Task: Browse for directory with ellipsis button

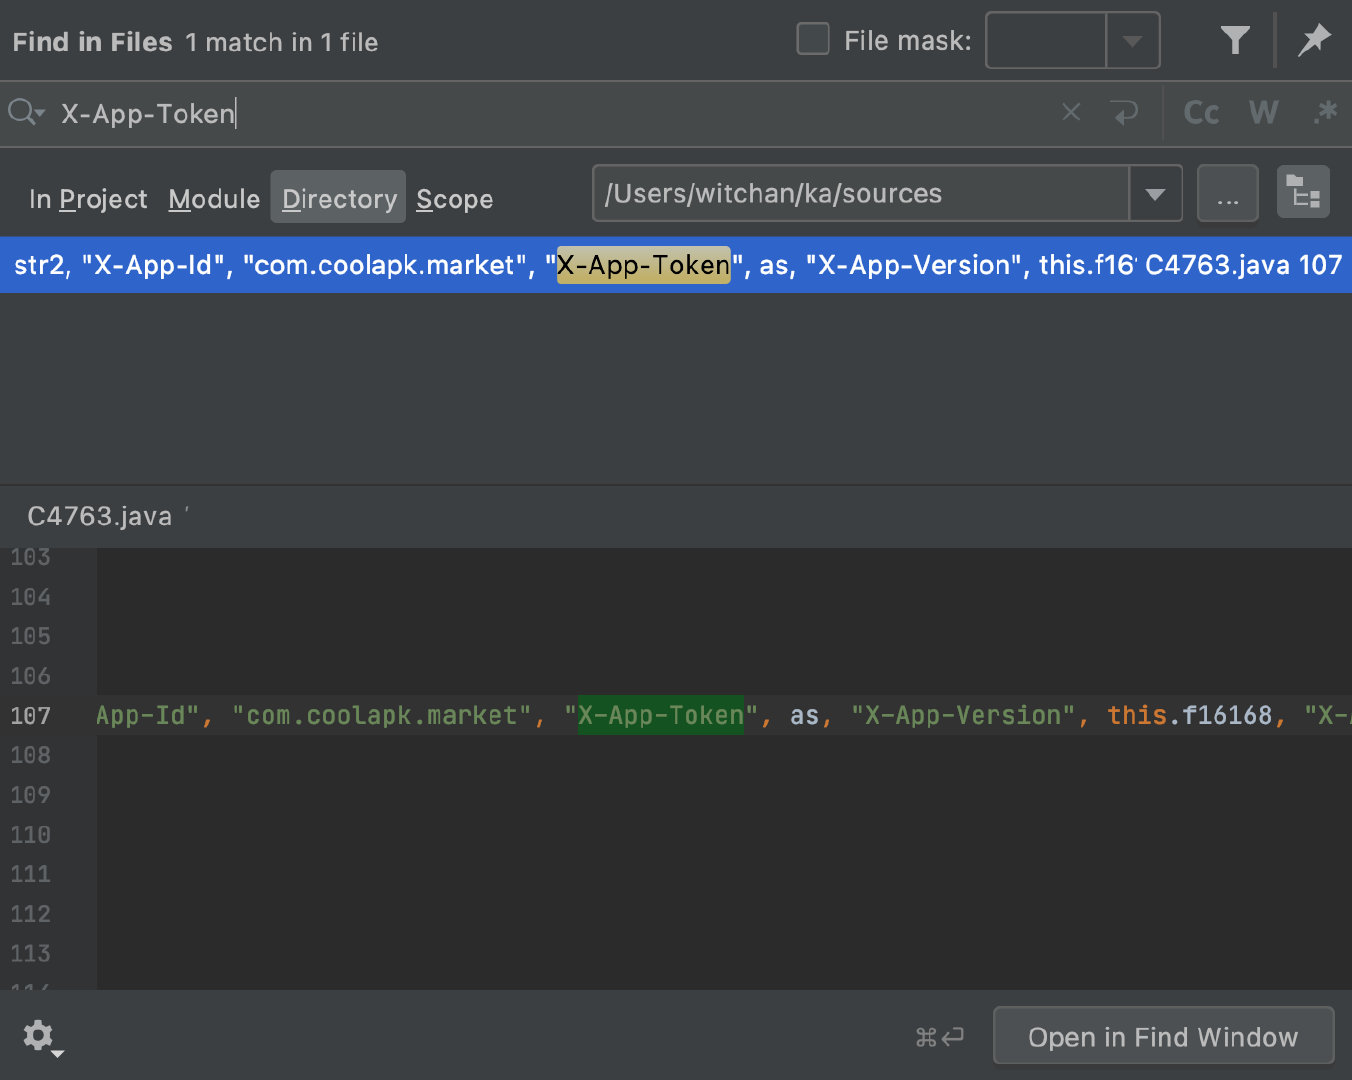Action: click(x=1227, y=194)
